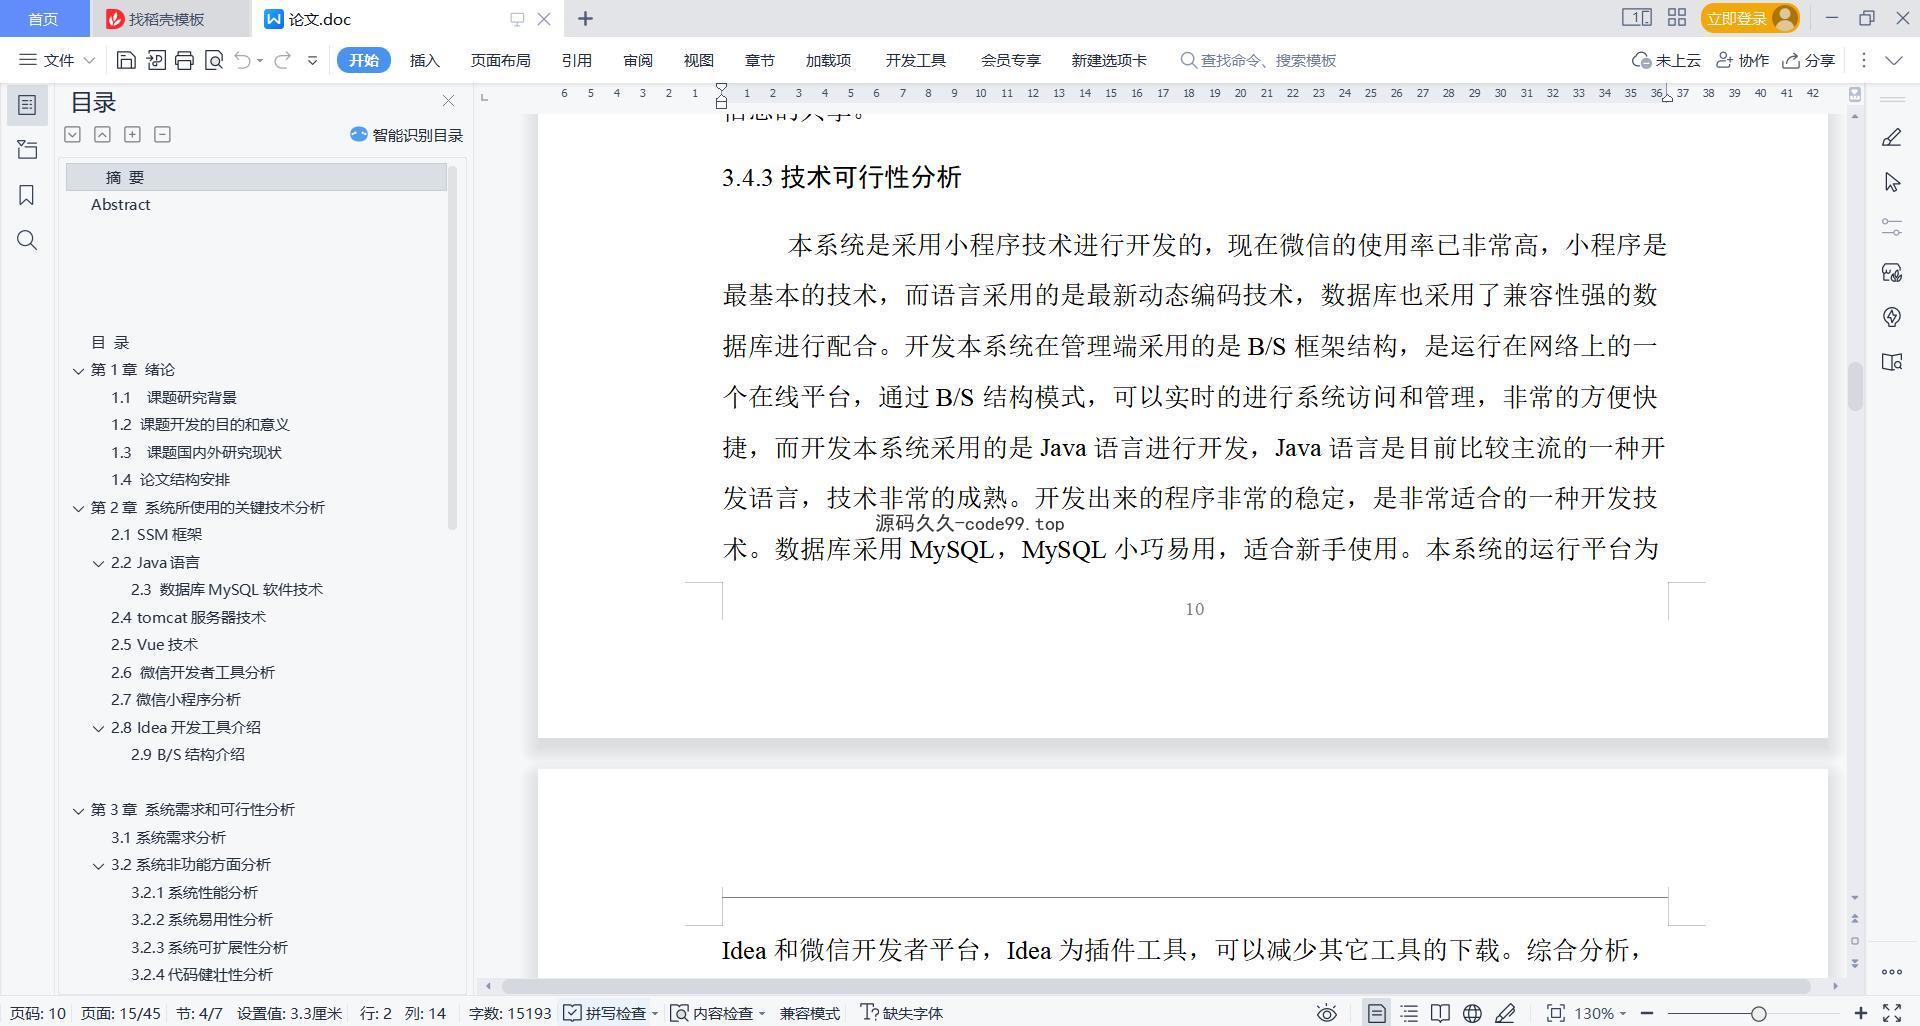Screen dimensions: 1920x1026
Task: Open 内容检查 dropdown in status bar
Action: (x=717, y=1013)
